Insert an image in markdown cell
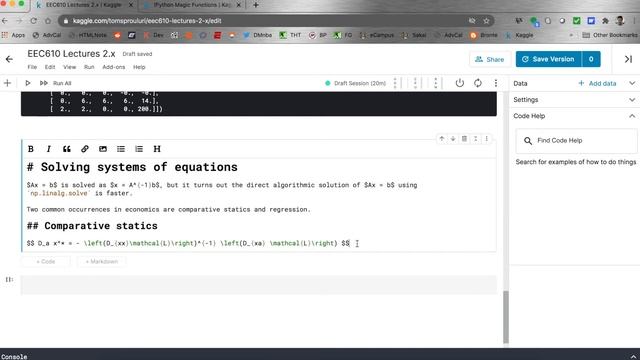This screenshot has height=360, width=640. (103, 149)
